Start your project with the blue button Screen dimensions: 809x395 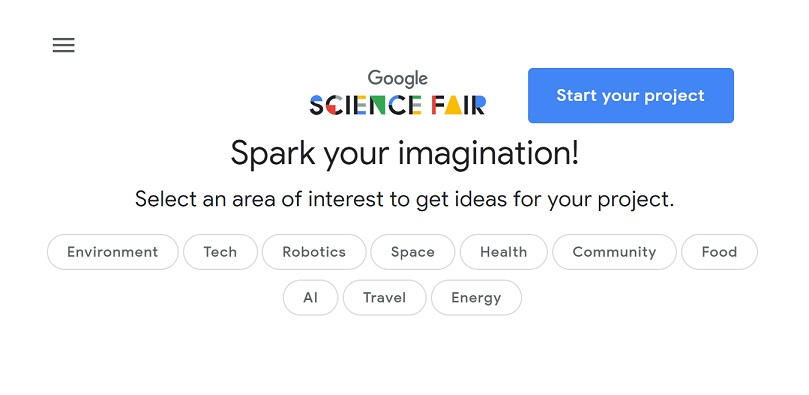coord(630,95)
